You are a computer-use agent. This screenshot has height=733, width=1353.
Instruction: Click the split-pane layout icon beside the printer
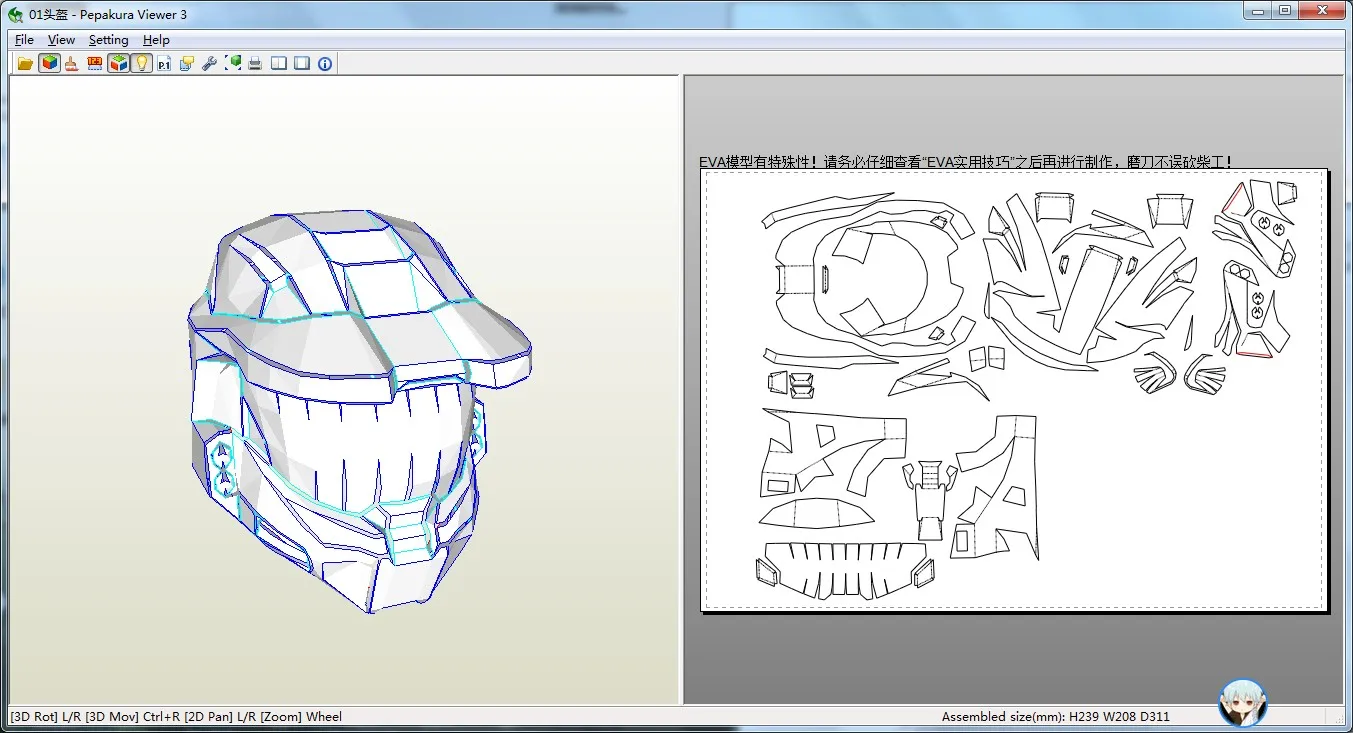coord(279,63)
